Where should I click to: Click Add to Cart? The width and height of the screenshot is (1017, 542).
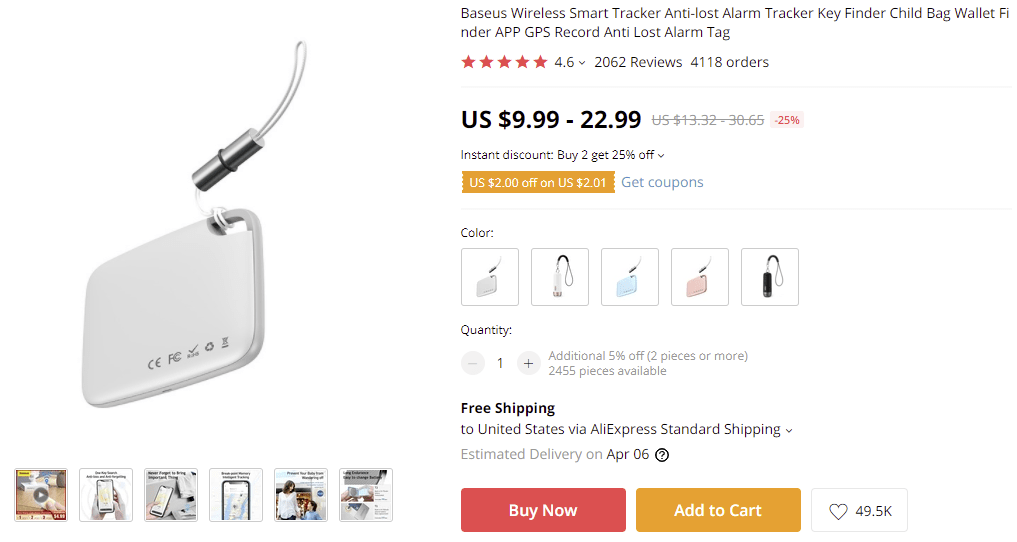(x=718, y=510)
